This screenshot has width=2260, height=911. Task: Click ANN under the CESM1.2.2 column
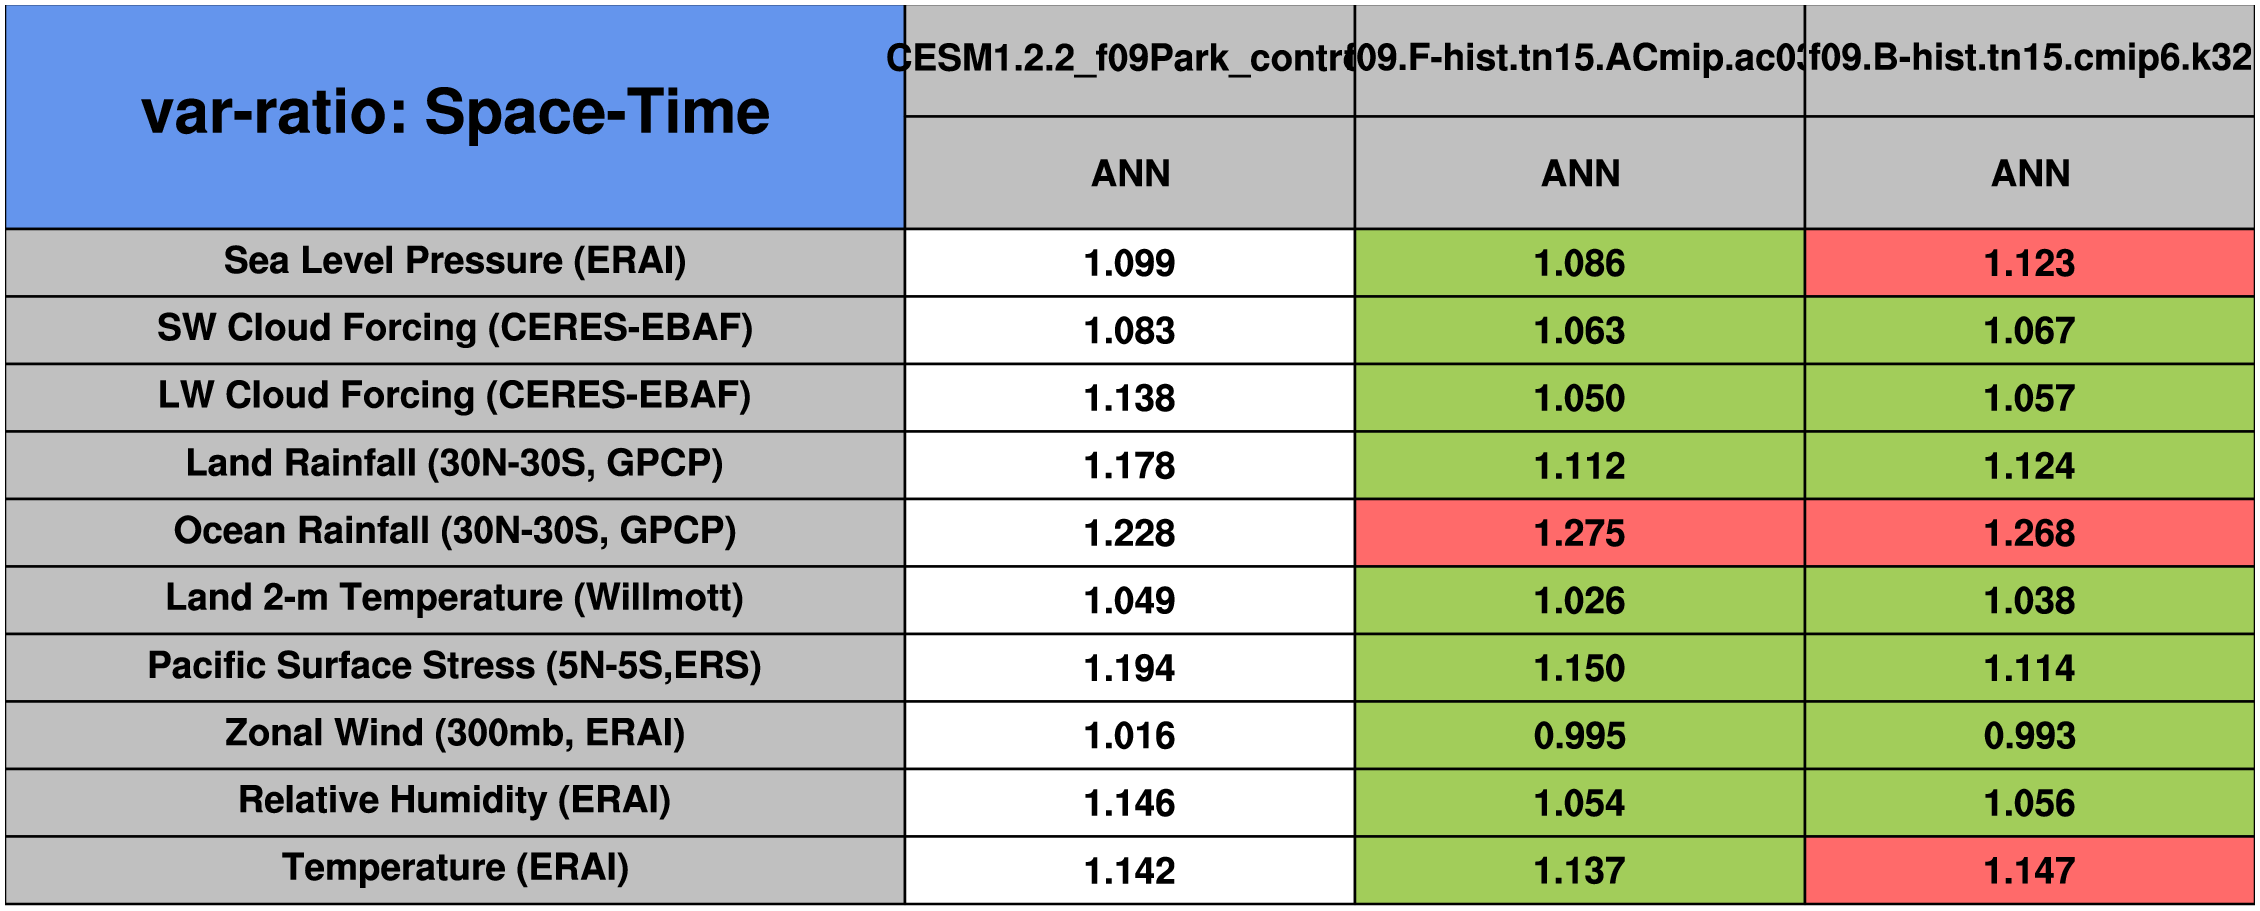[1130, 173]
